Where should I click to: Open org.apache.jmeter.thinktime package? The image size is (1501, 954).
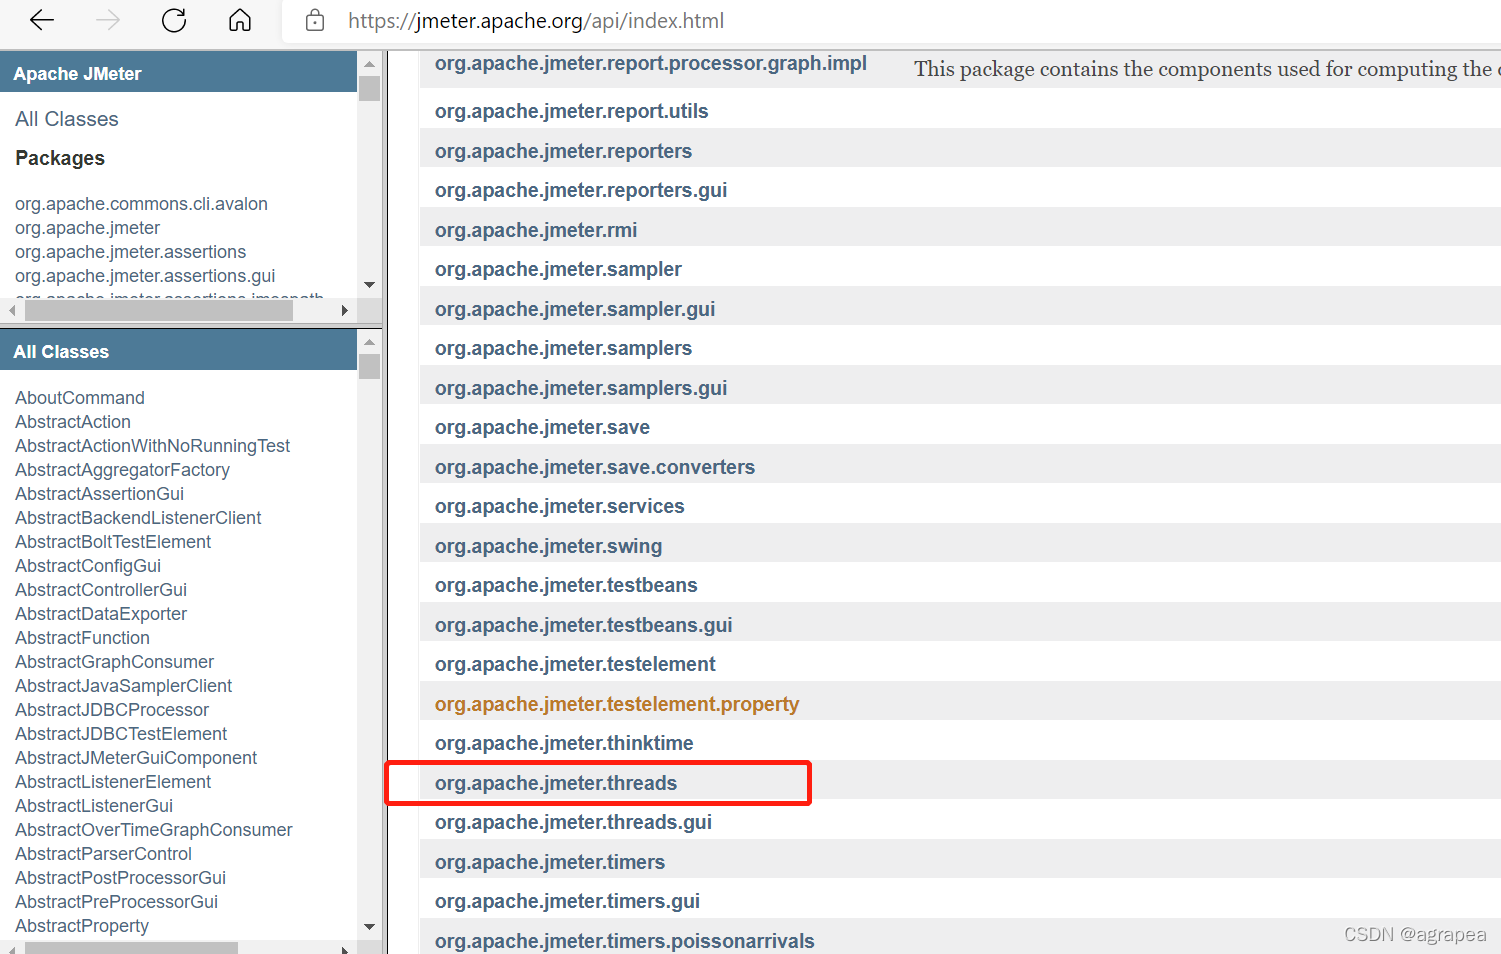pos(564,743)
